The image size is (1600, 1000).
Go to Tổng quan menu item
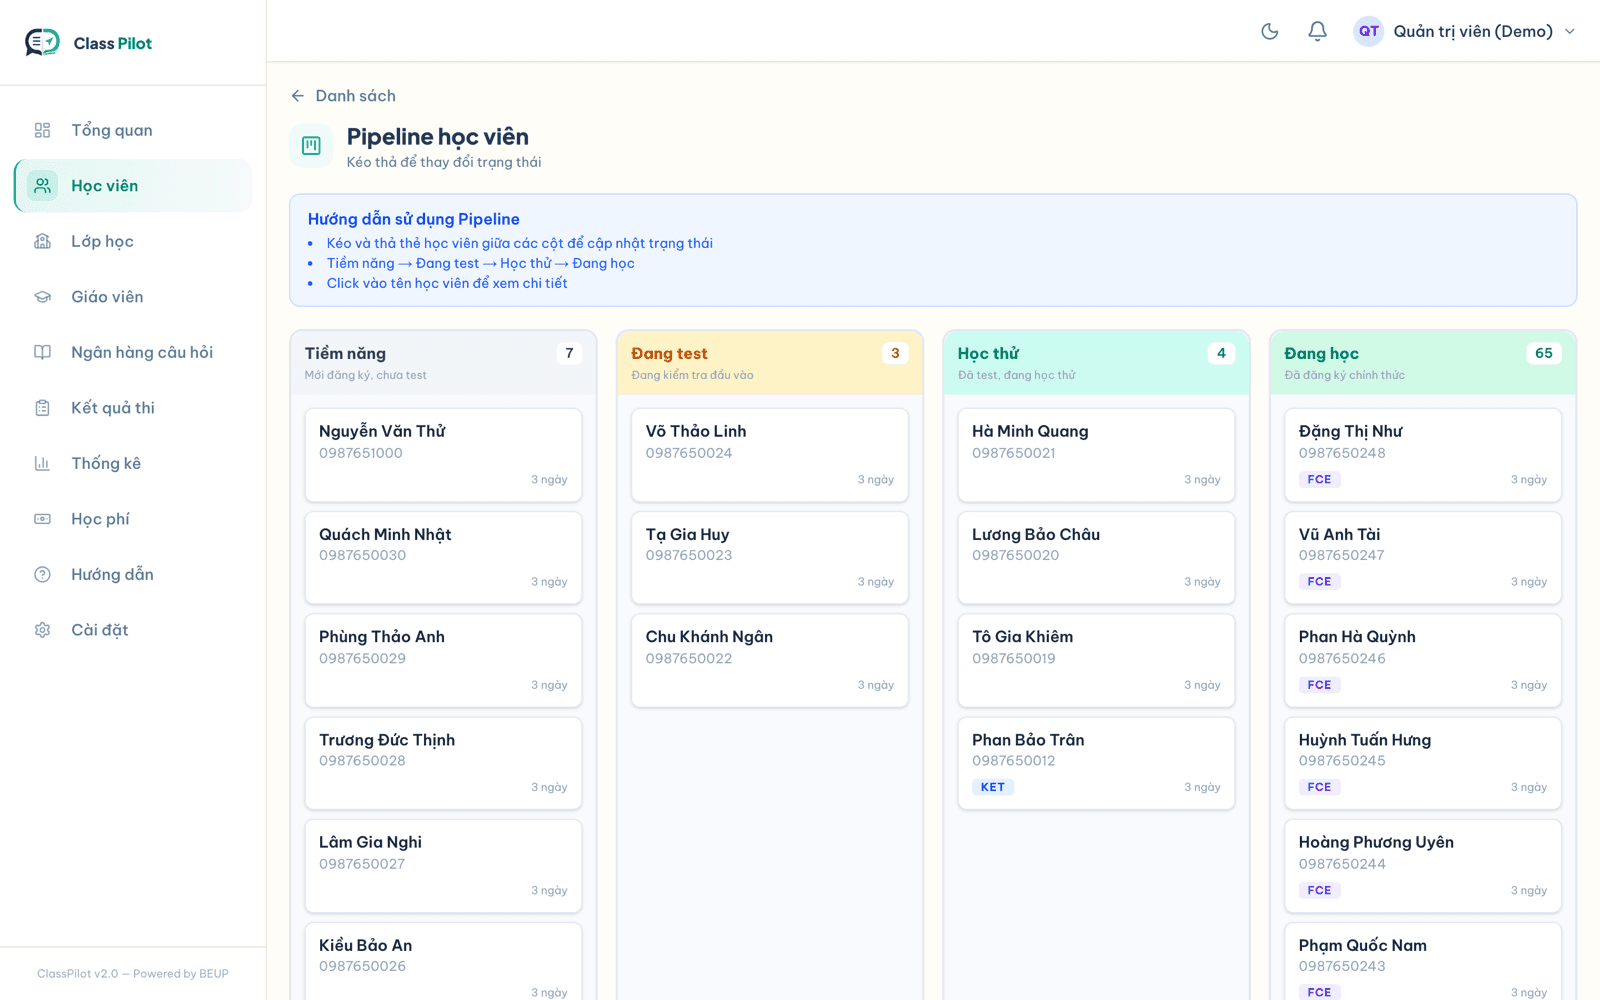click(133, 130)
